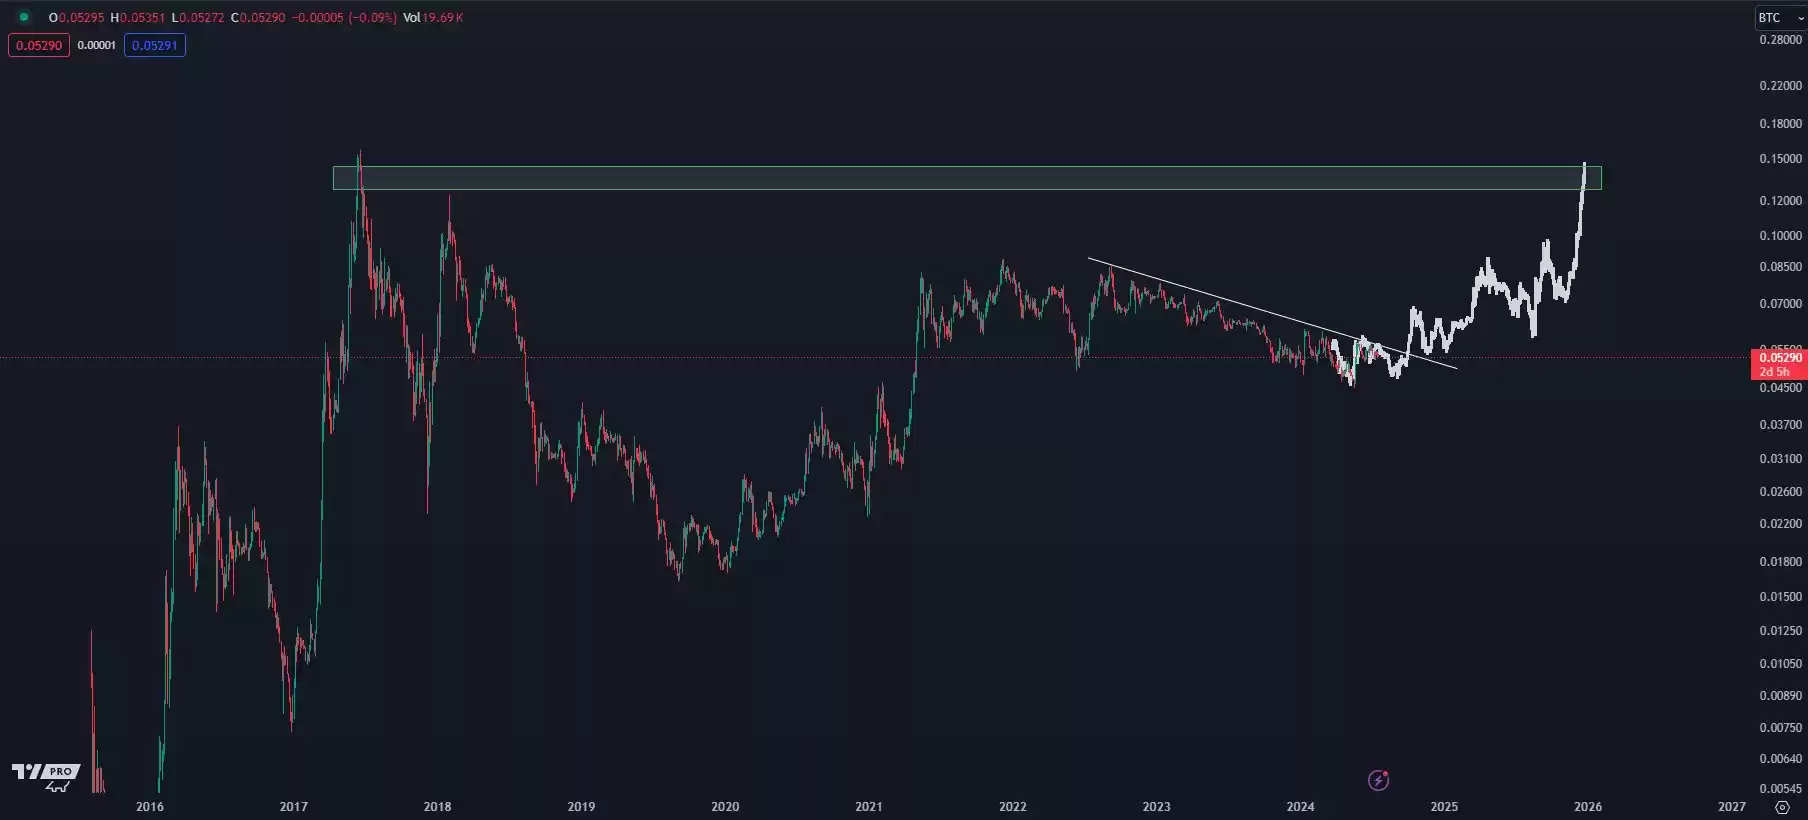Screen dimensions: 1808x820
Task: Click the 0.01000 price scale label
Action: click(x=1780, y=664)
